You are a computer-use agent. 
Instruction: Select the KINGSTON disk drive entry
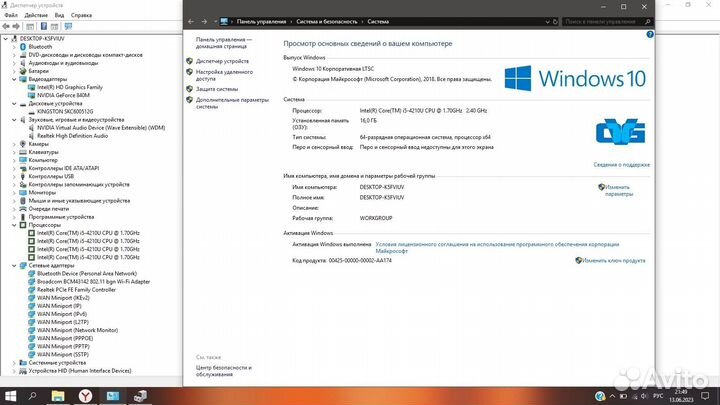[x=65, y=112]
